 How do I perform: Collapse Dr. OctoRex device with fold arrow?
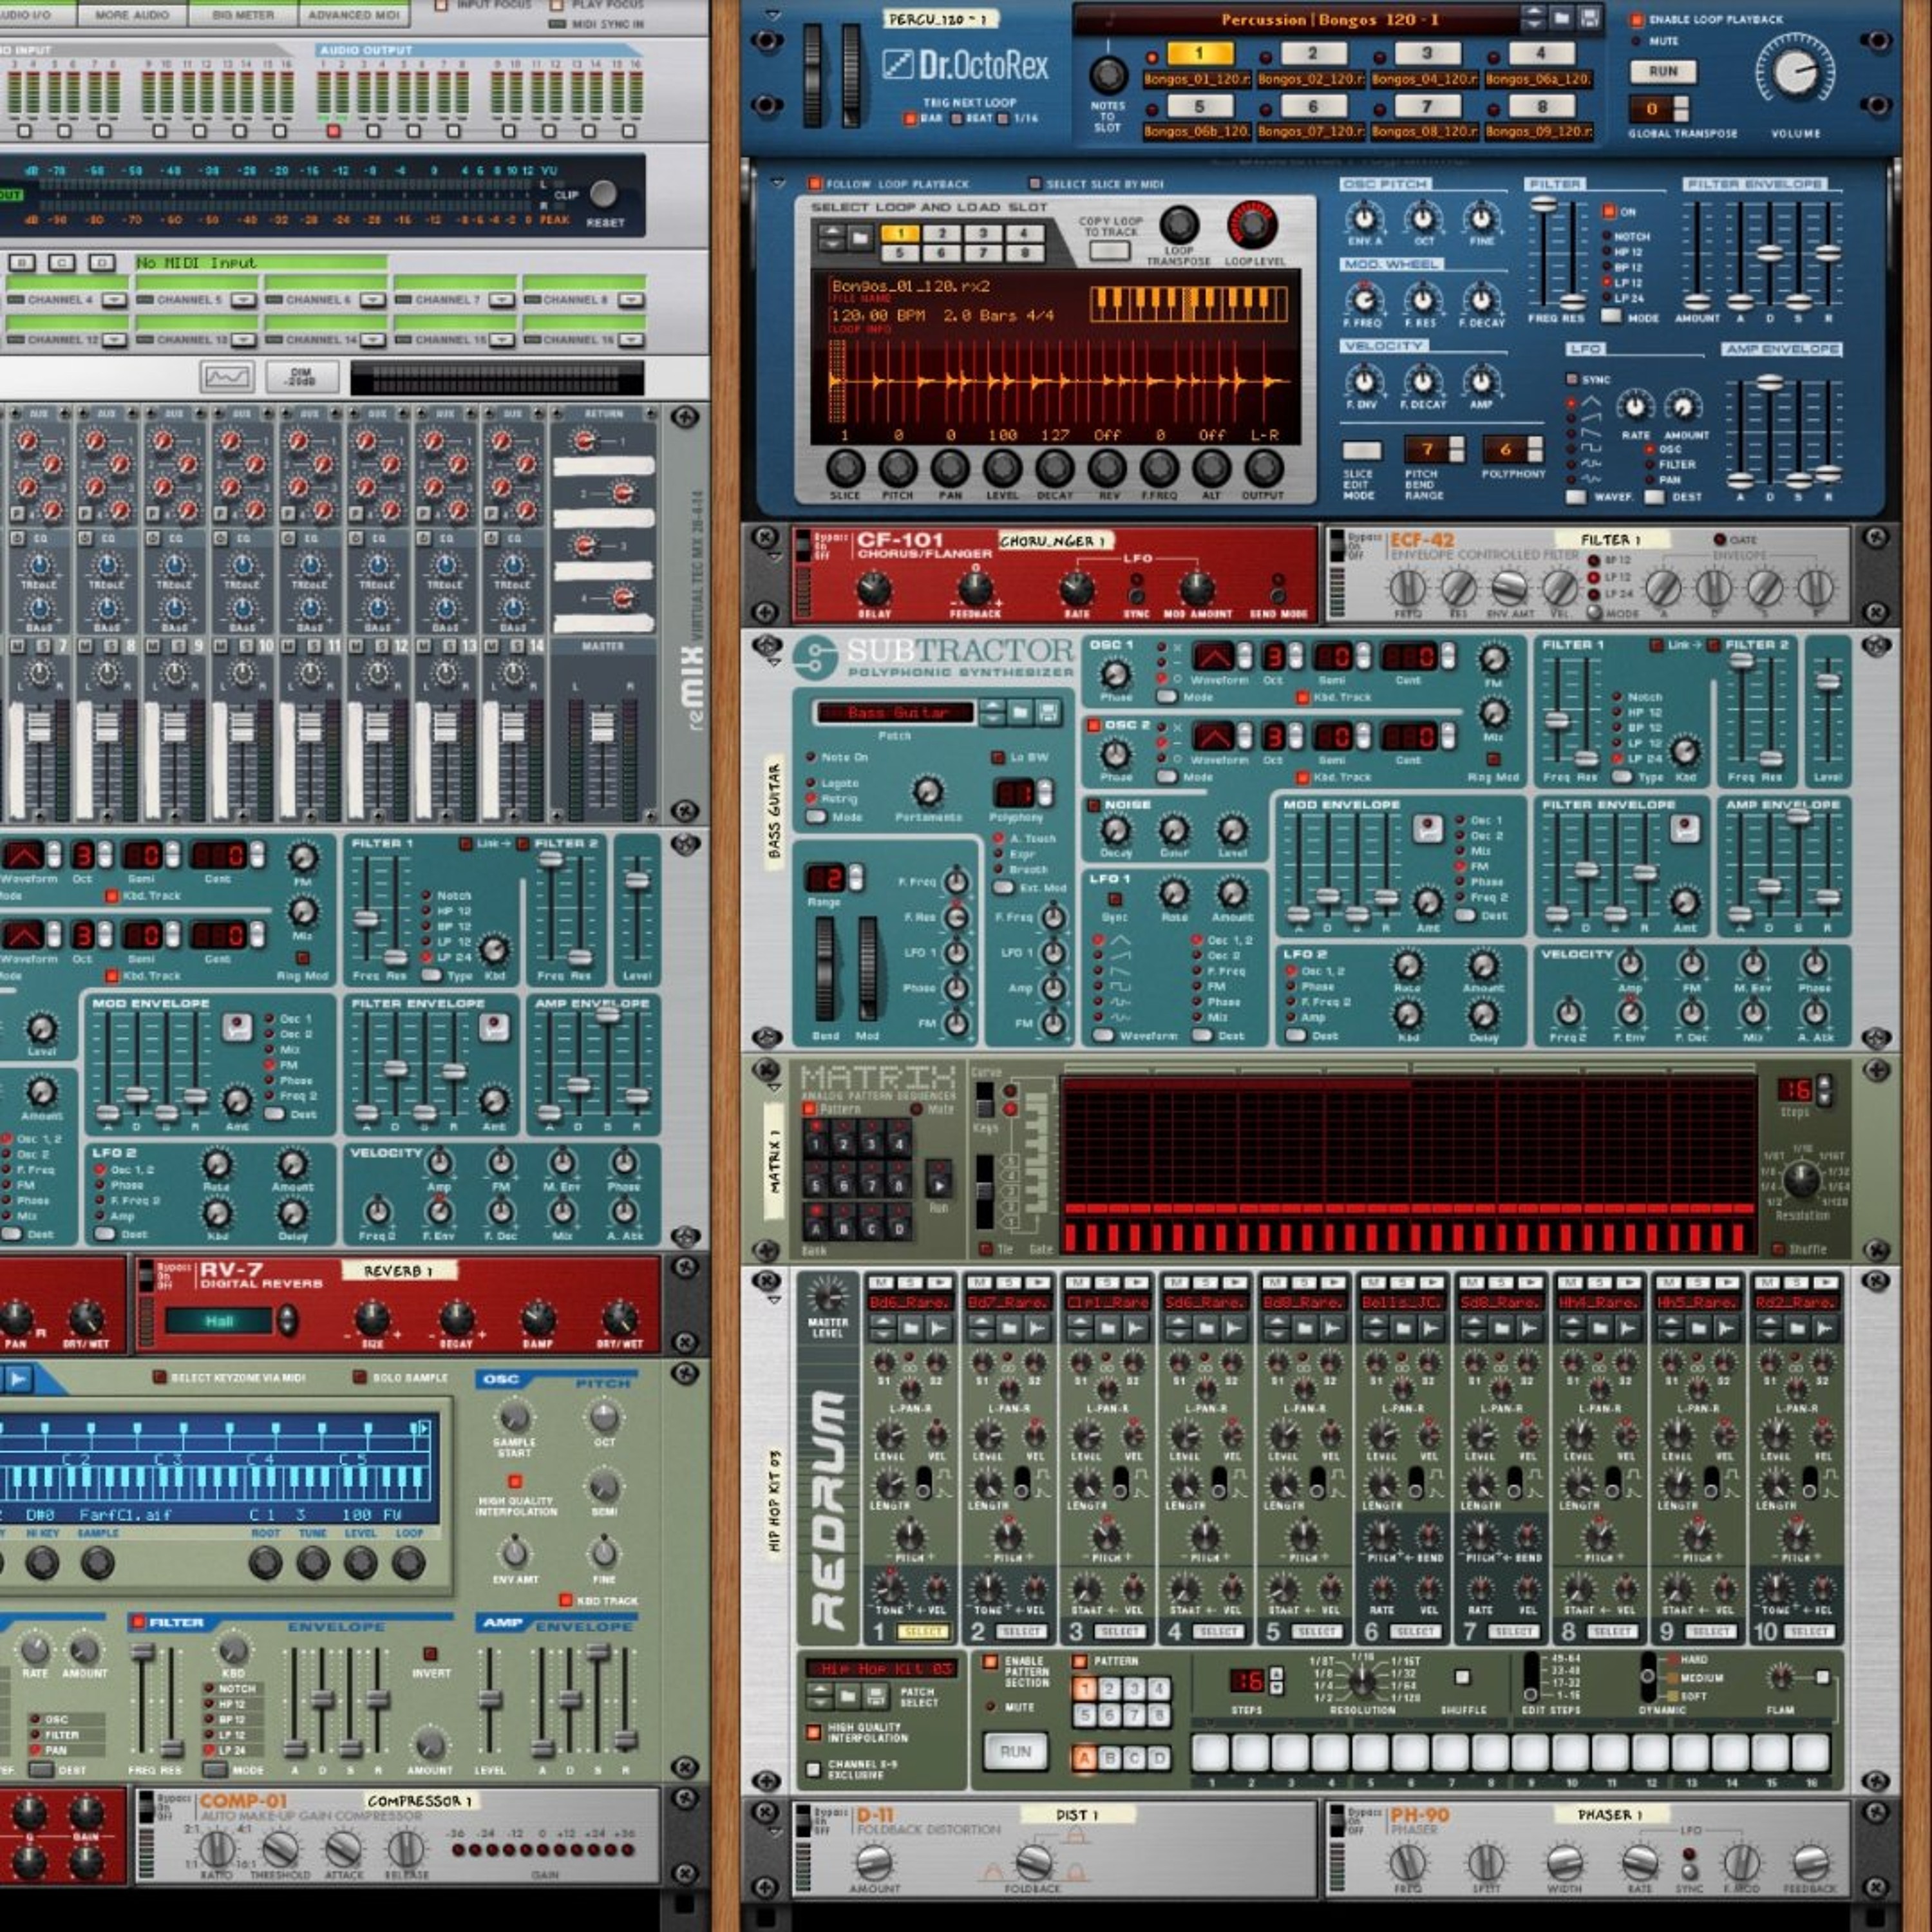[772, 16]
